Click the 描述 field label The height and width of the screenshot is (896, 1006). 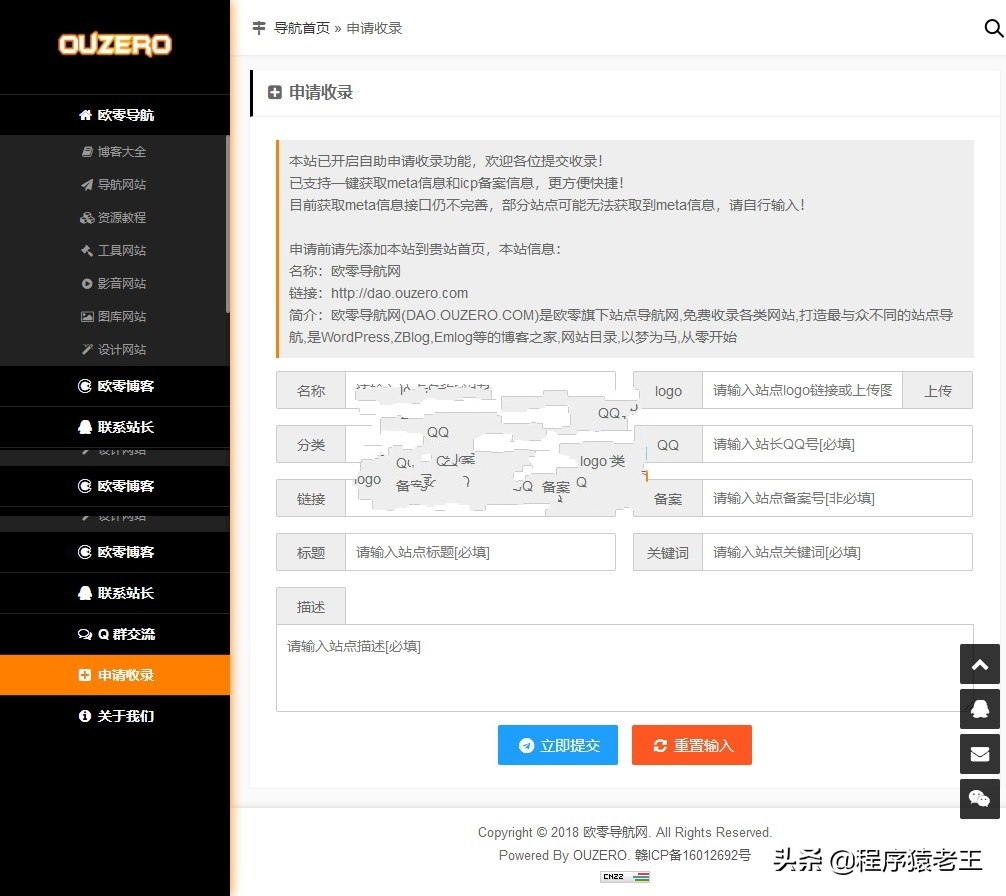pyautogui.click(x=311, y=606)
